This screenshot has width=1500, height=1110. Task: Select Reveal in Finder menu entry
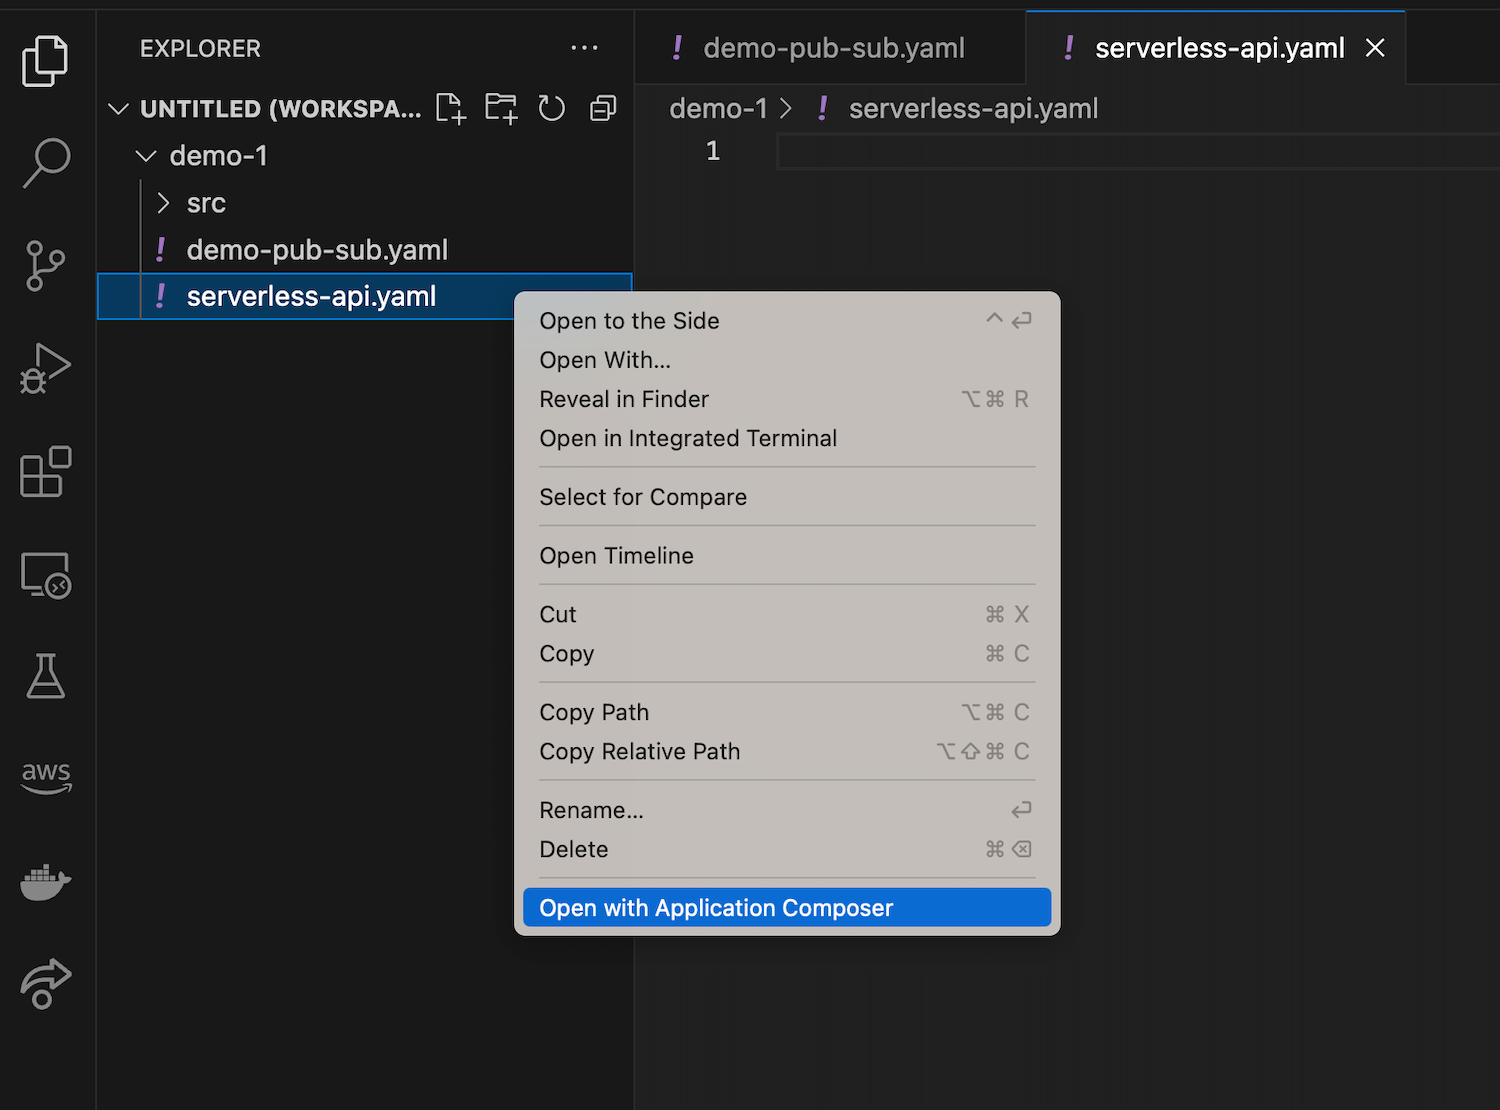coord(624,399)
